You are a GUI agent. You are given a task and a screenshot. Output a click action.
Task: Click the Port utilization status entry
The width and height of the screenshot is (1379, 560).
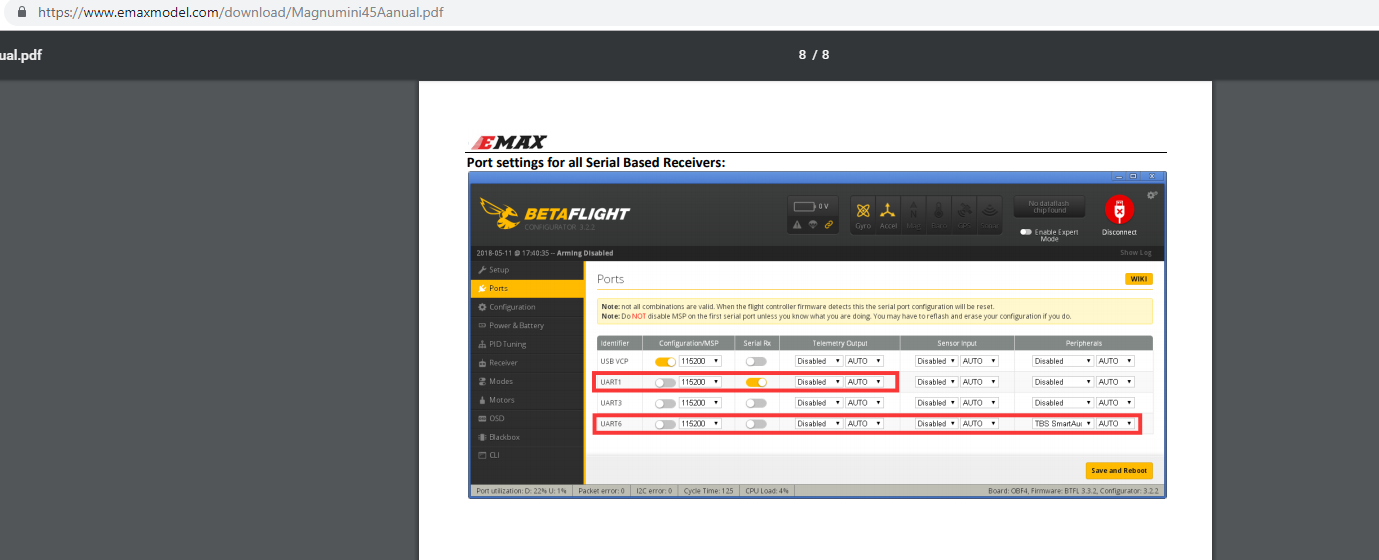[x=521, y=491]
